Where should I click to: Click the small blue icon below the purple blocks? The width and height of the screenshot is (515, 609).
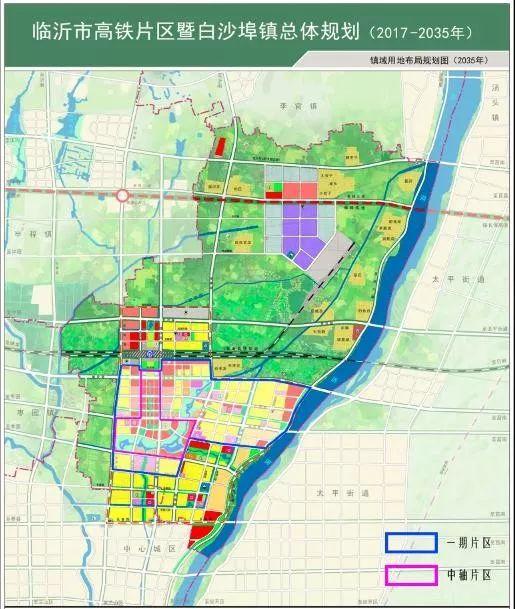coord(290,254)
